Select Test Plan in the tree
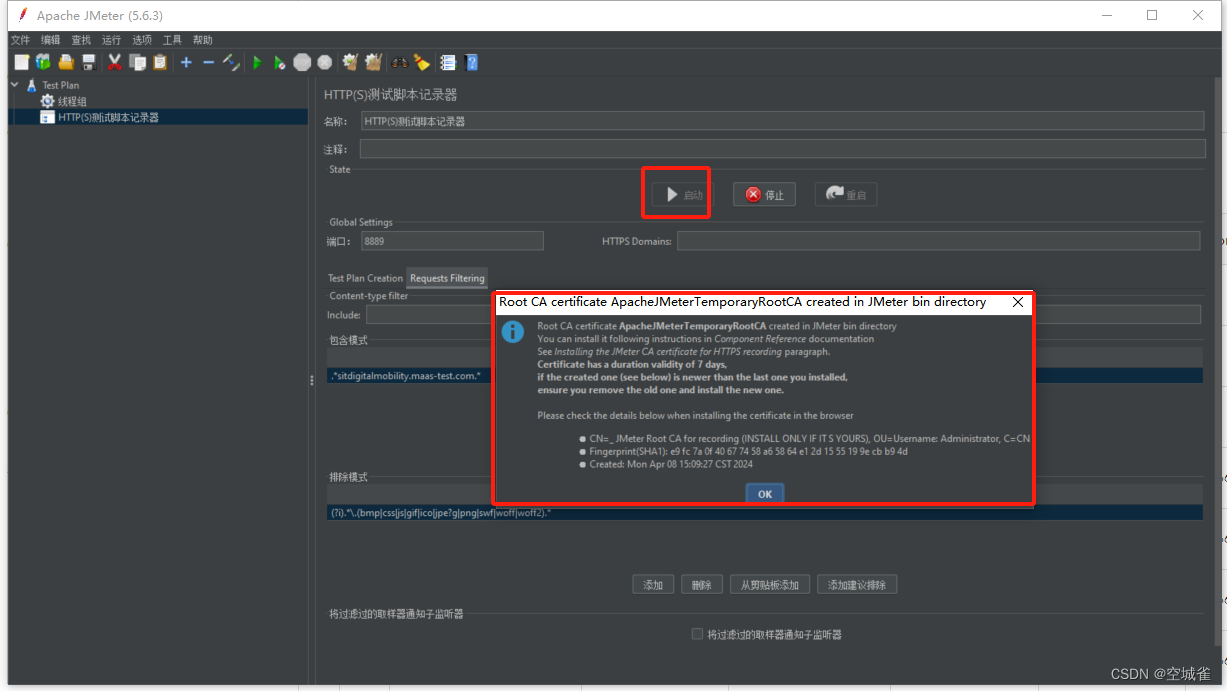 point(60,85)
